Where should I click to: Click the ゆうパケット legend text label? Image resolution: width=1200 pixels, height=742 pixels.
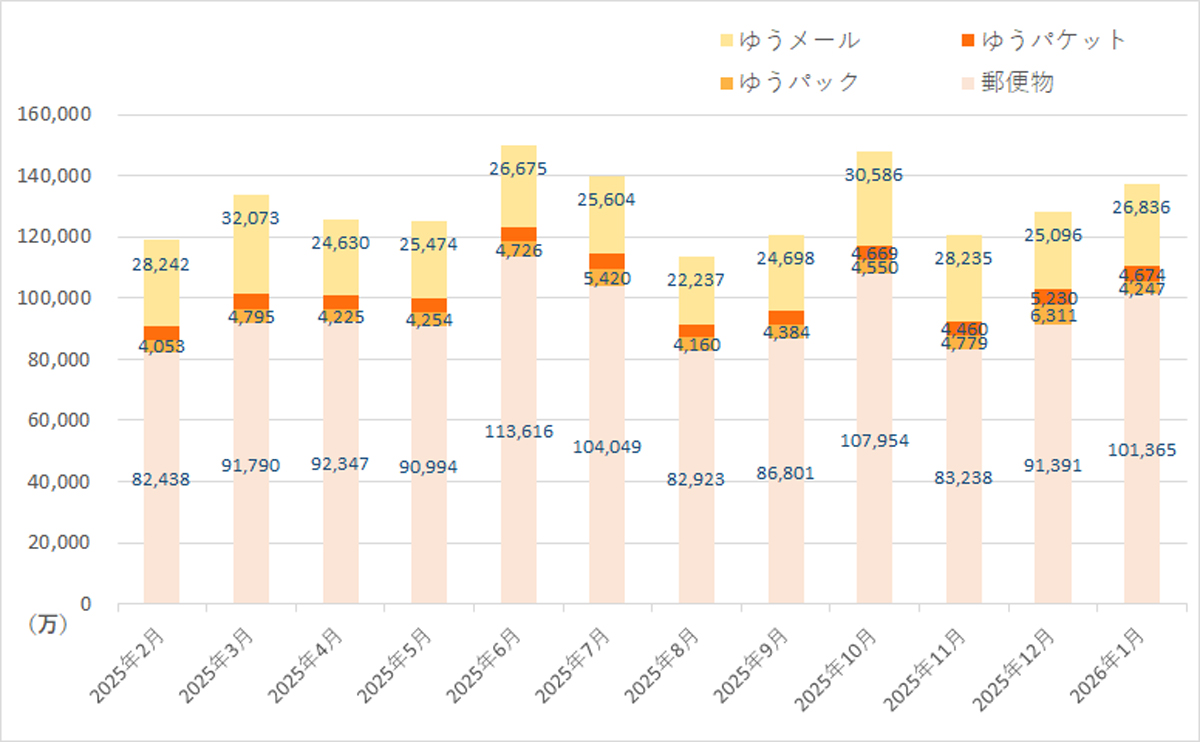tap(1054, 40)
